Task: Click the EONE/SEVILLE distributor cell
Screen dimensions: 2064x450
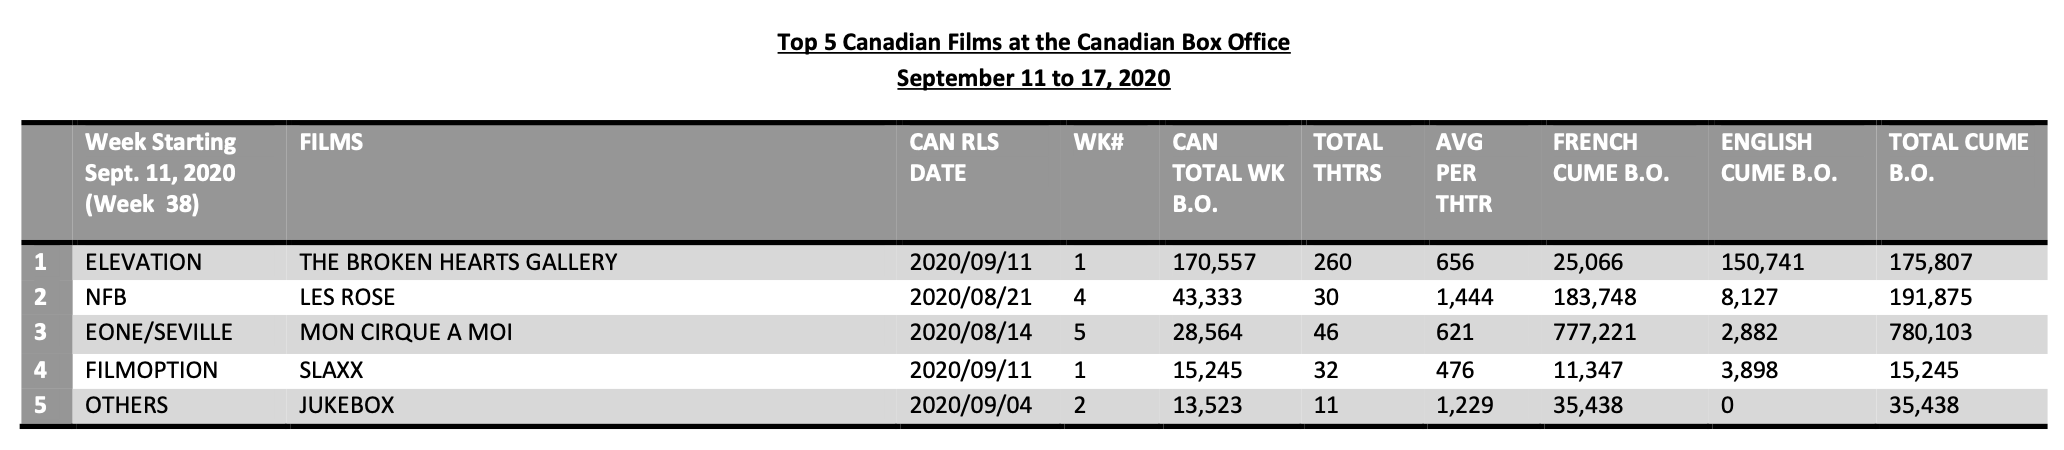Action: (x=158, y=333)
